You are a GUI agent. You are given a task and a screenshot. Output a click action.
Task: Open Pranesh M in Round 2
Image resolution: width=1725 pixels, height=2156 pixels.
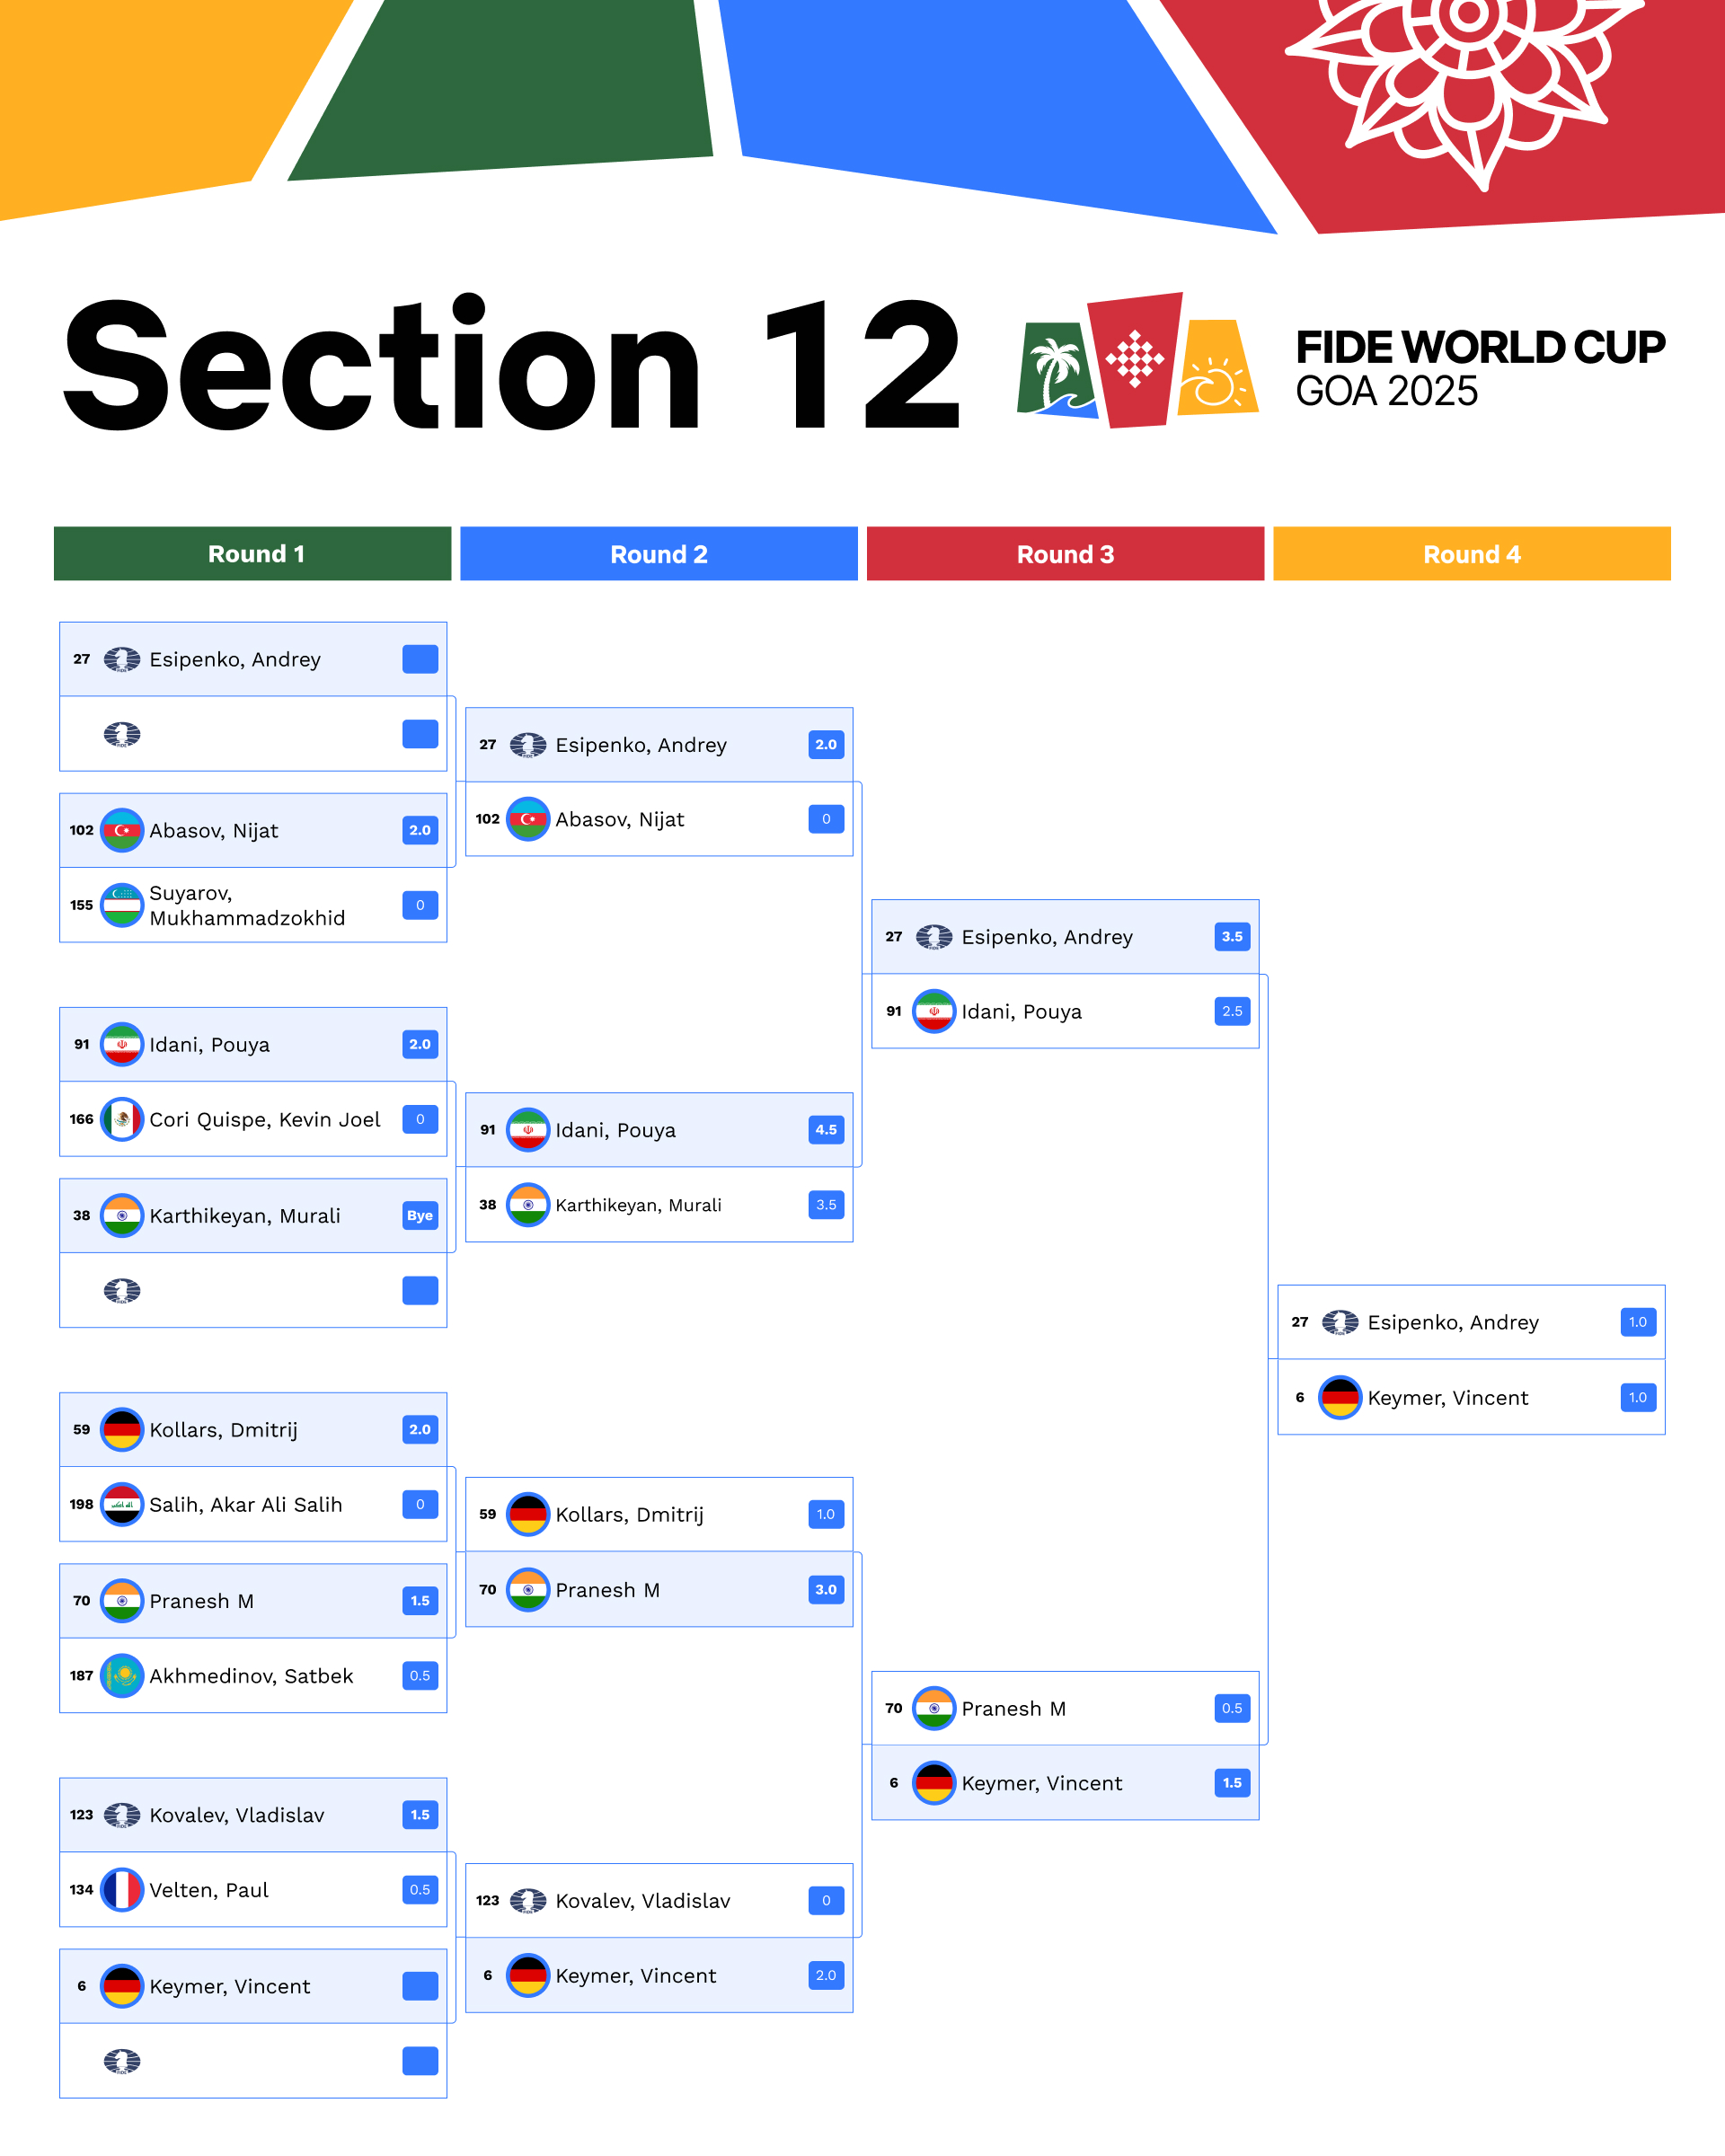tap(607, 1590)
